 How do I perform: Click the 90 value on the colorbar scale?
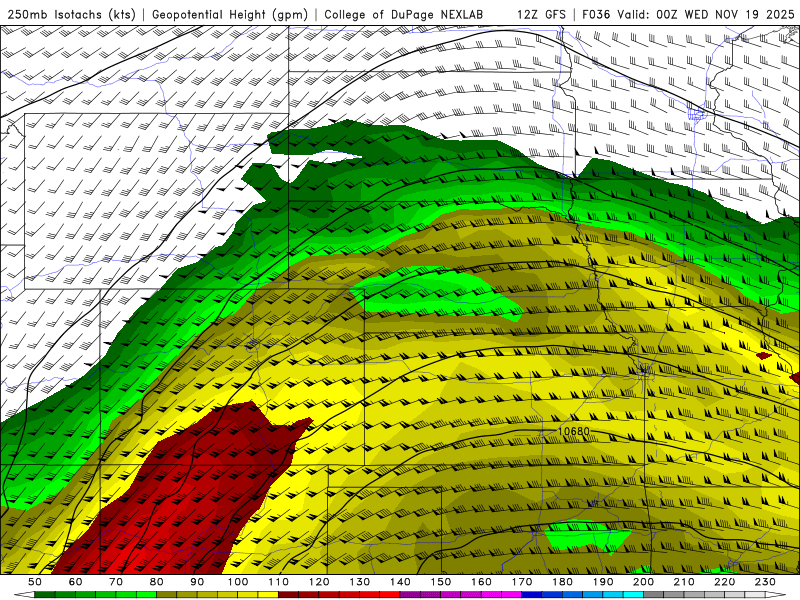197,582
